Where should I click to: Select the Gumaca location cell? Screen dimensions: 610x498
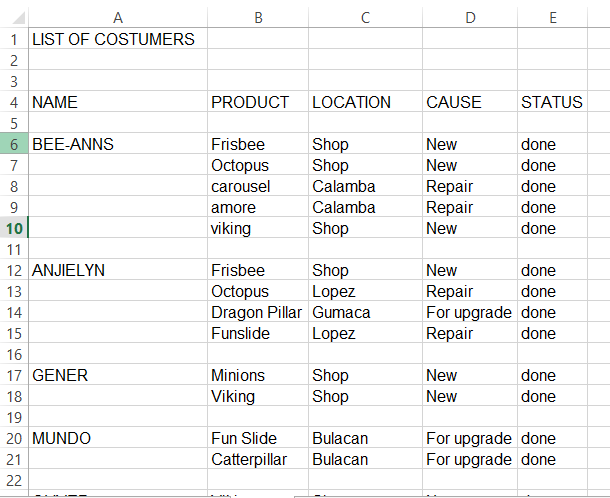click(x=341, y=312)
